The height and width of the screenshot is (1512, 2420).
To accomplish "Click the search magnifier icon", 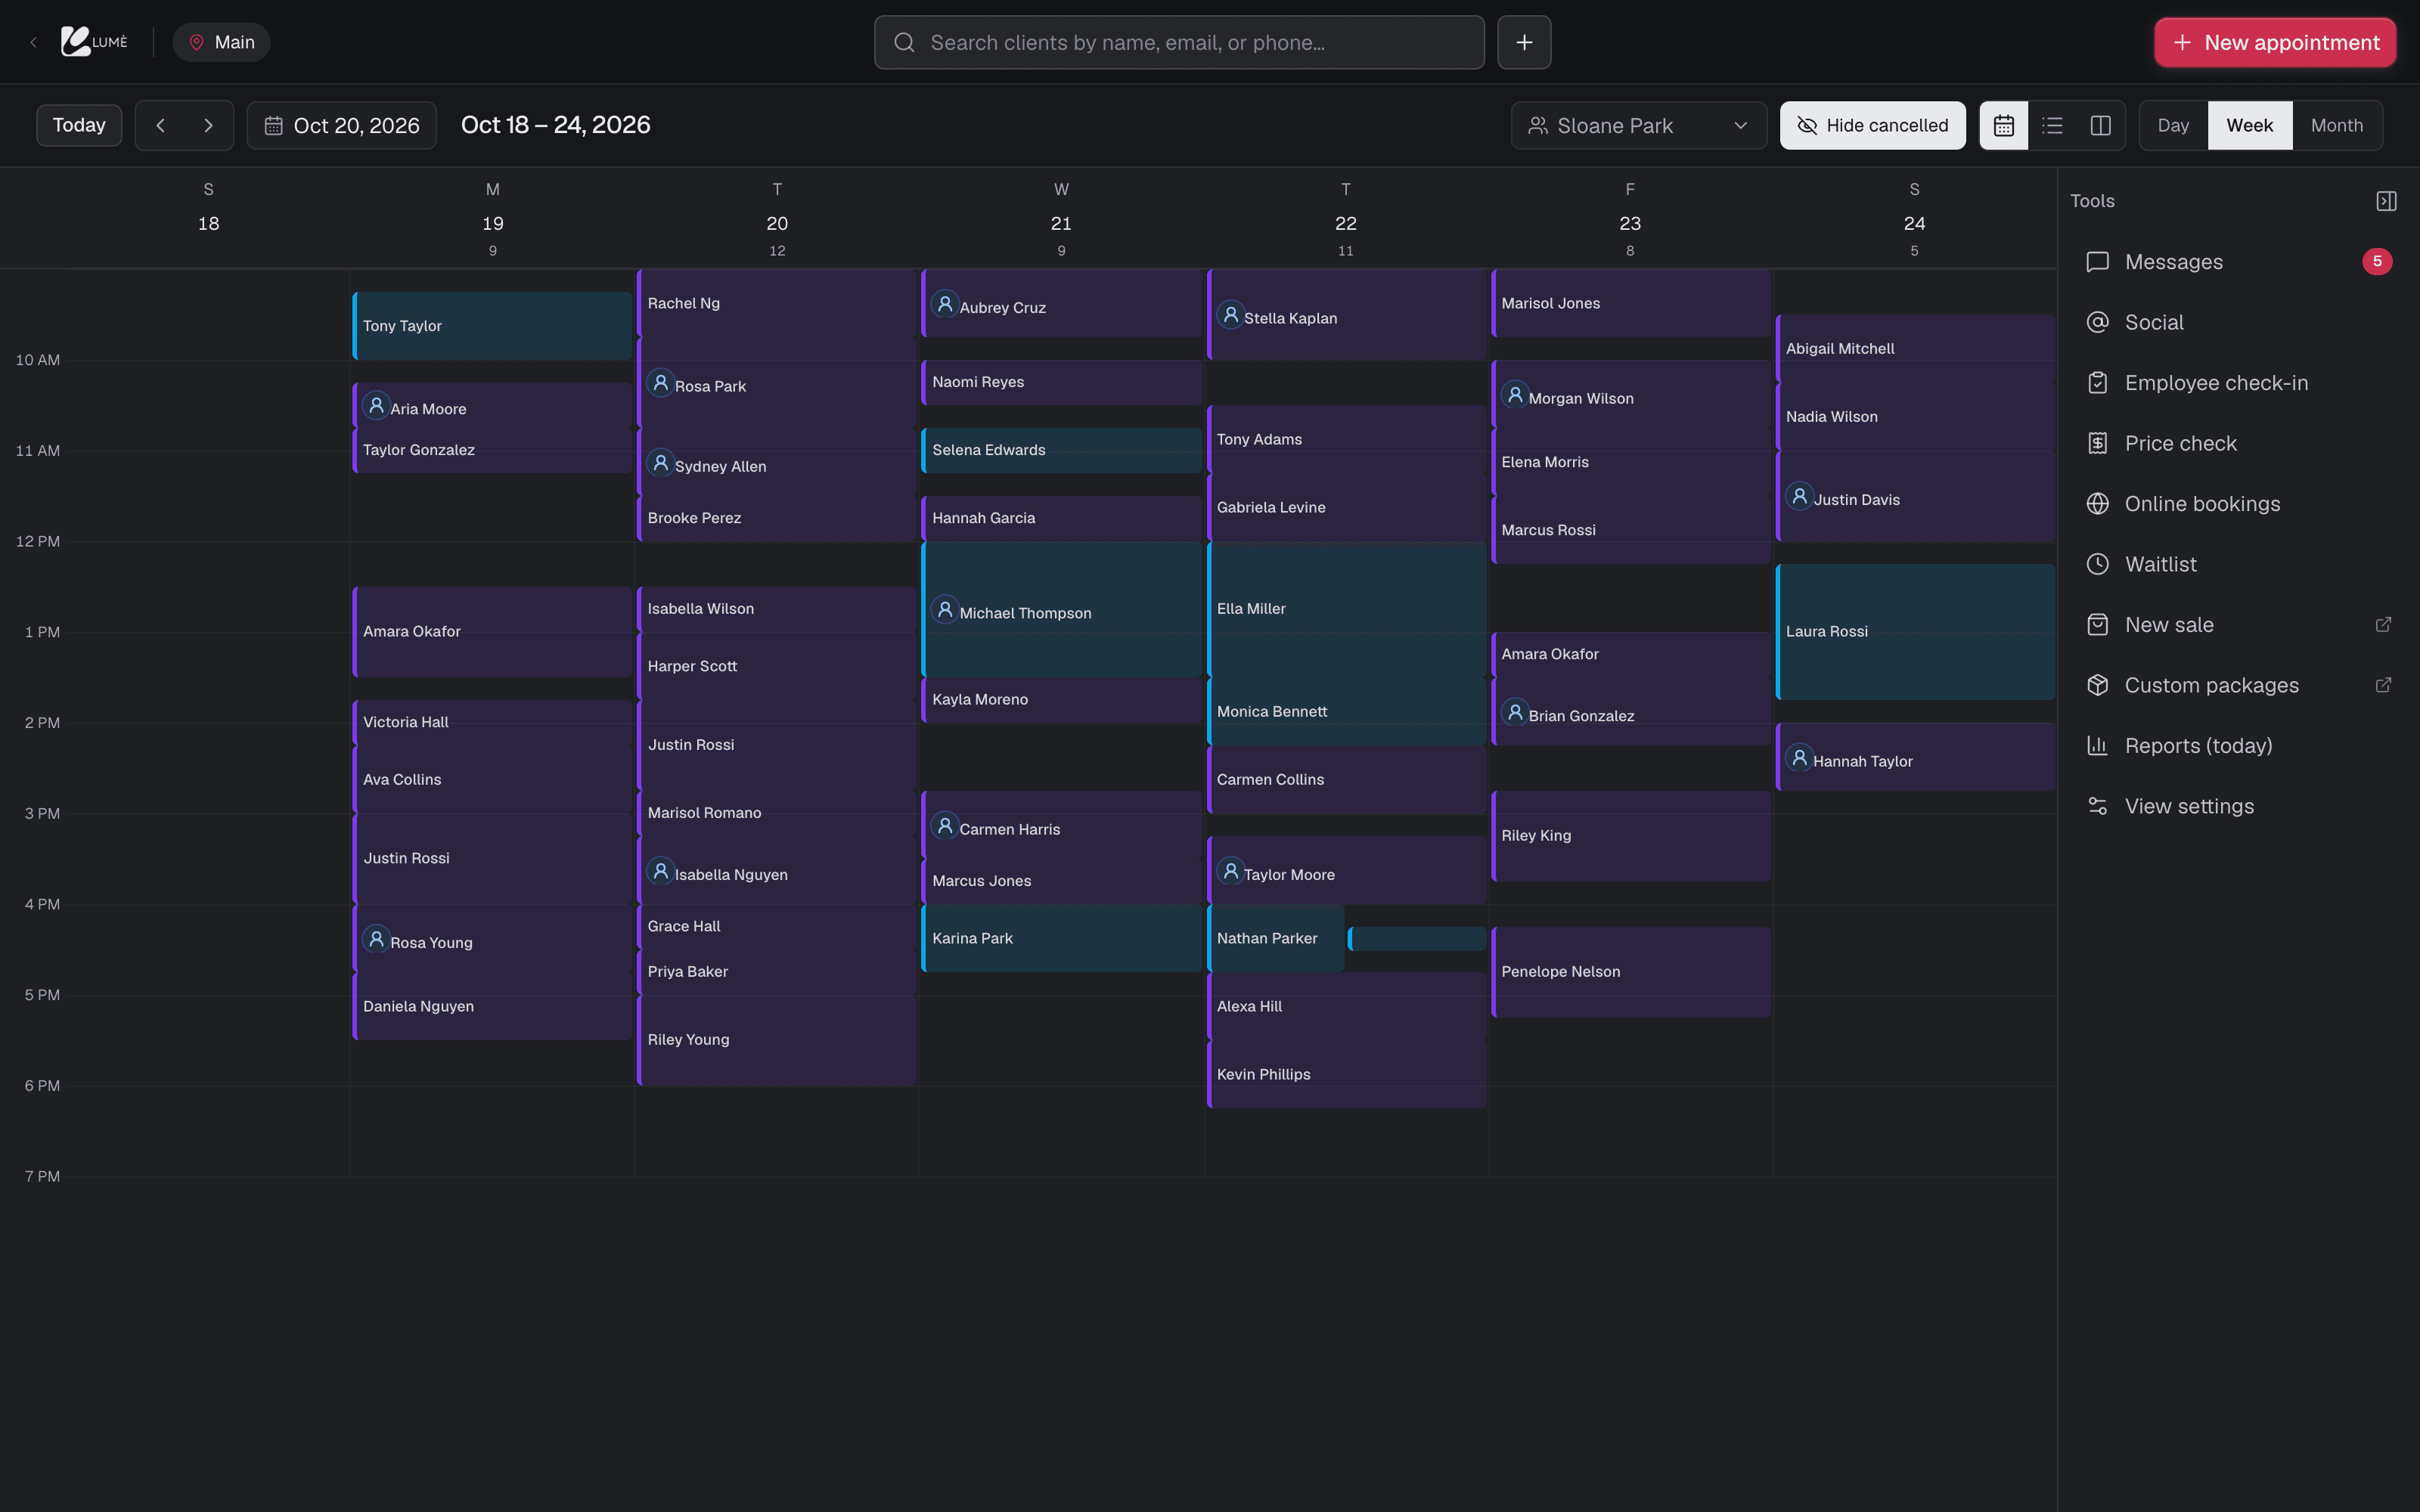I will pyautogui.click(x=904, y=42).
